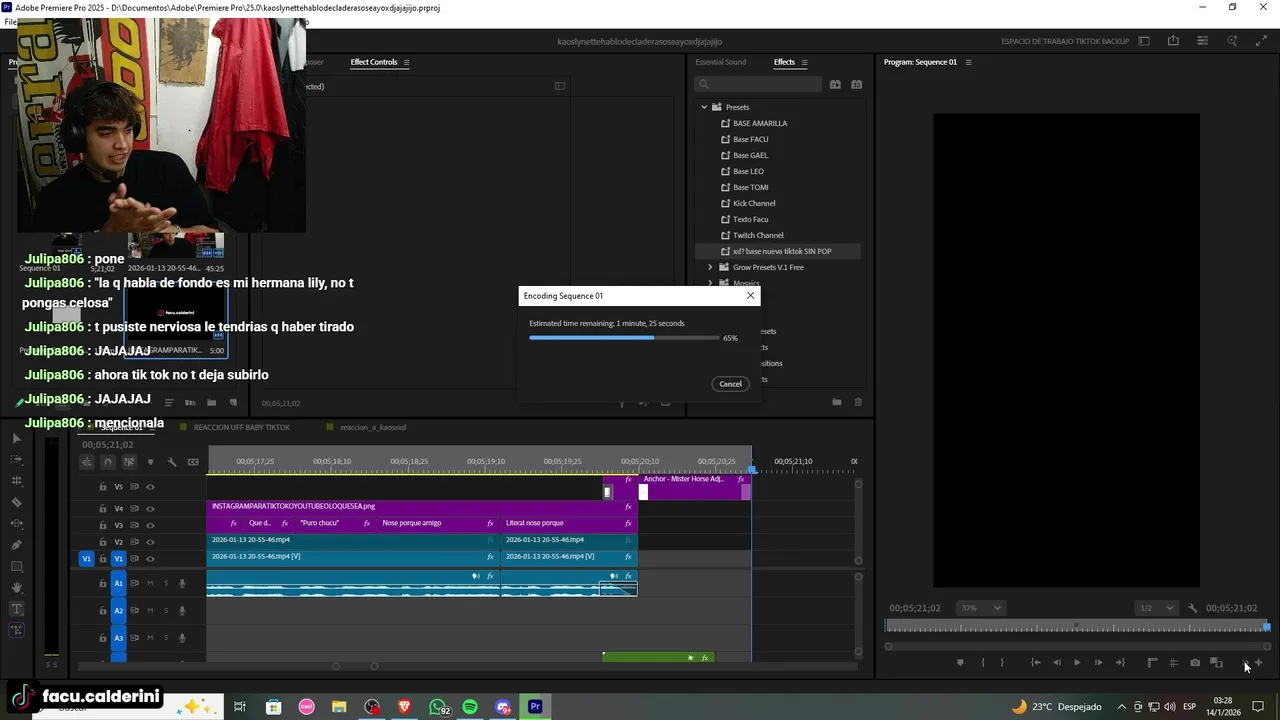This screenshot has height=720, width=1280.
Task: Open the Effect Controls tab
Action: point(374,62)
